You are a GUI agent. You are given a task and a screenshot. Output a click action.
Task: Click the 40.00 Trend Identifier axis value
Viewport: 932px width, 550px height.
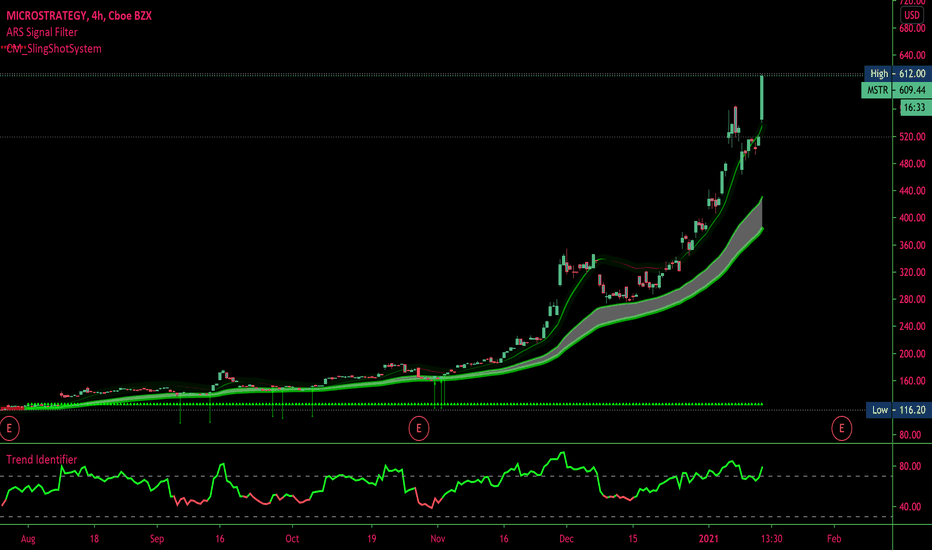pyautogui.click(x=910, y=507)
